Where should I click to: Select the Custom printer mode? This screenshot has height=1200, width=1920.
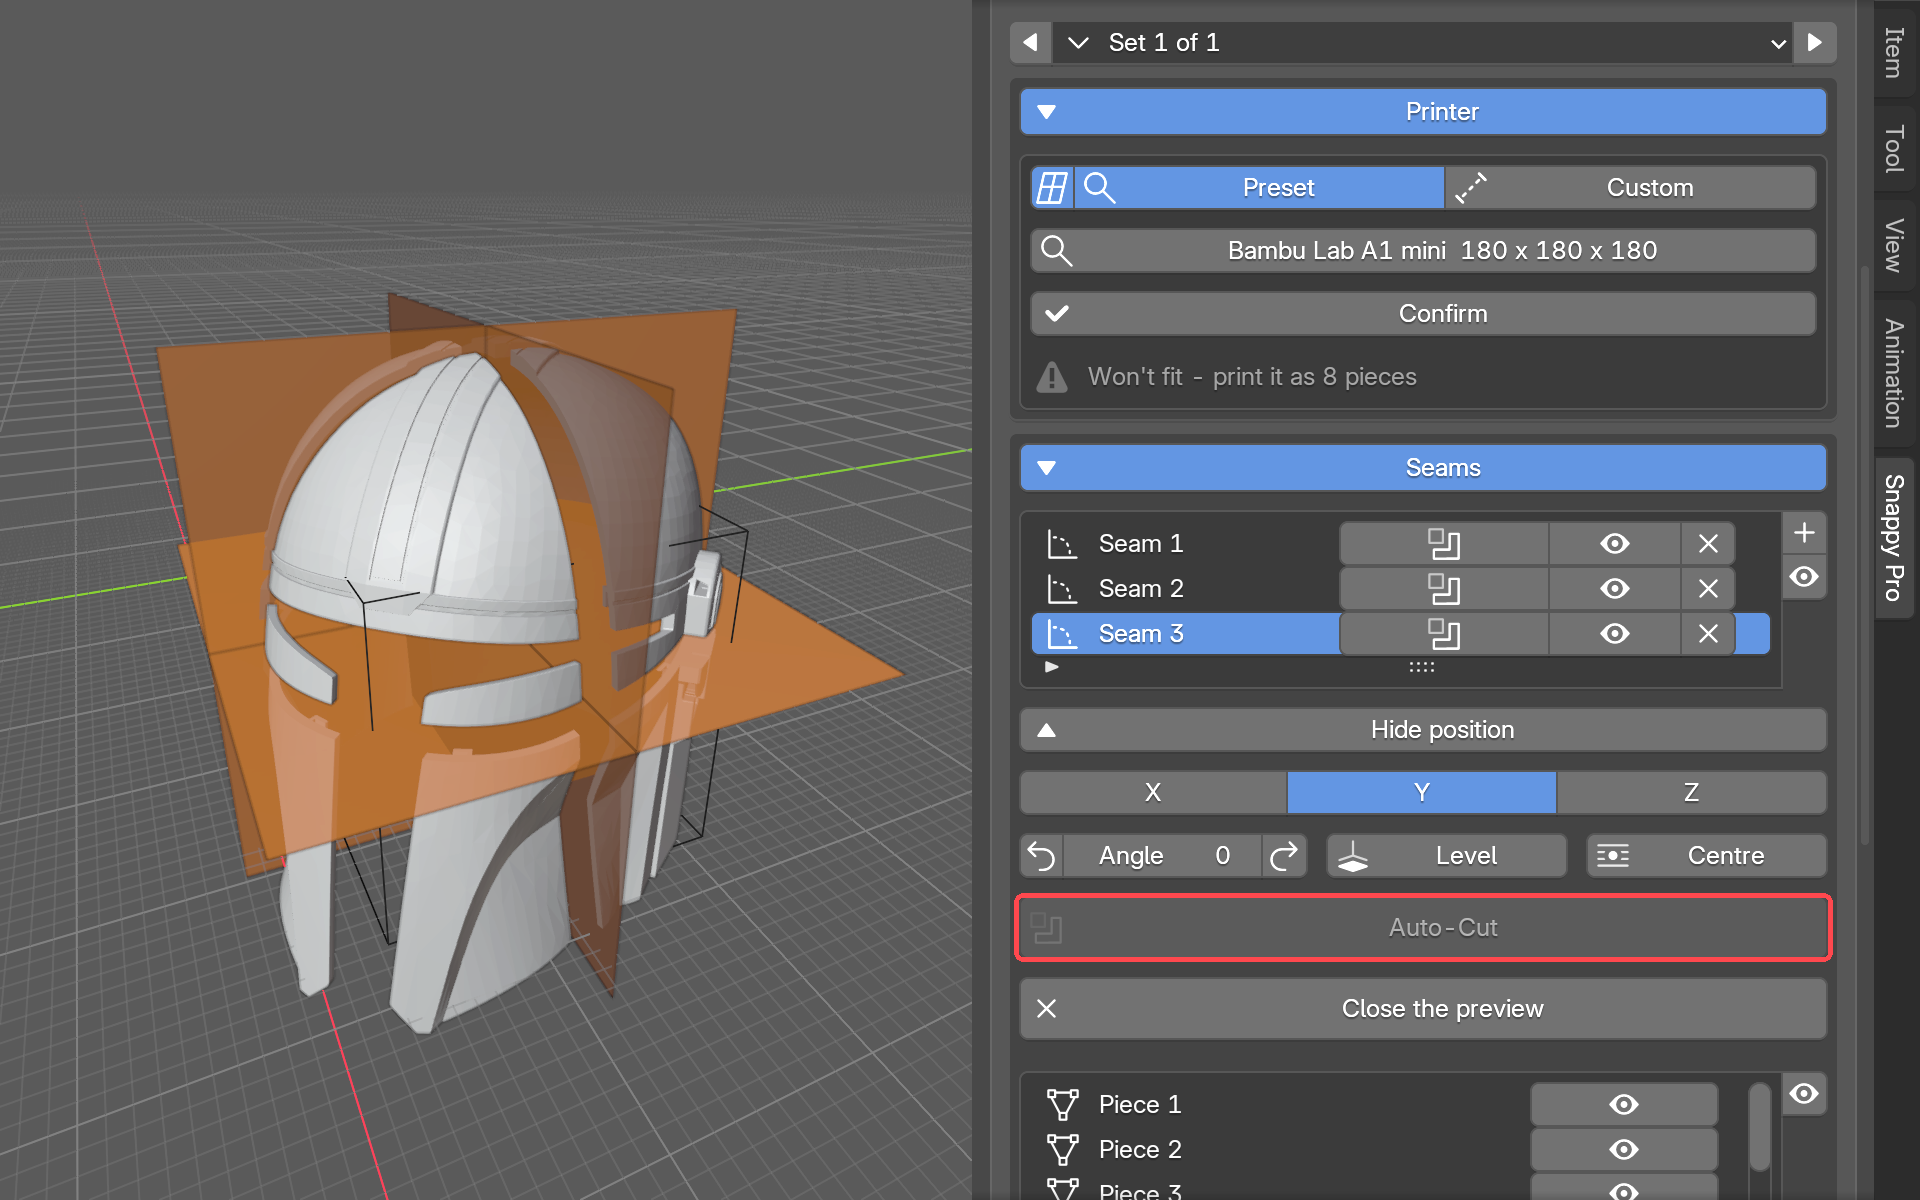pos(1631,187)
